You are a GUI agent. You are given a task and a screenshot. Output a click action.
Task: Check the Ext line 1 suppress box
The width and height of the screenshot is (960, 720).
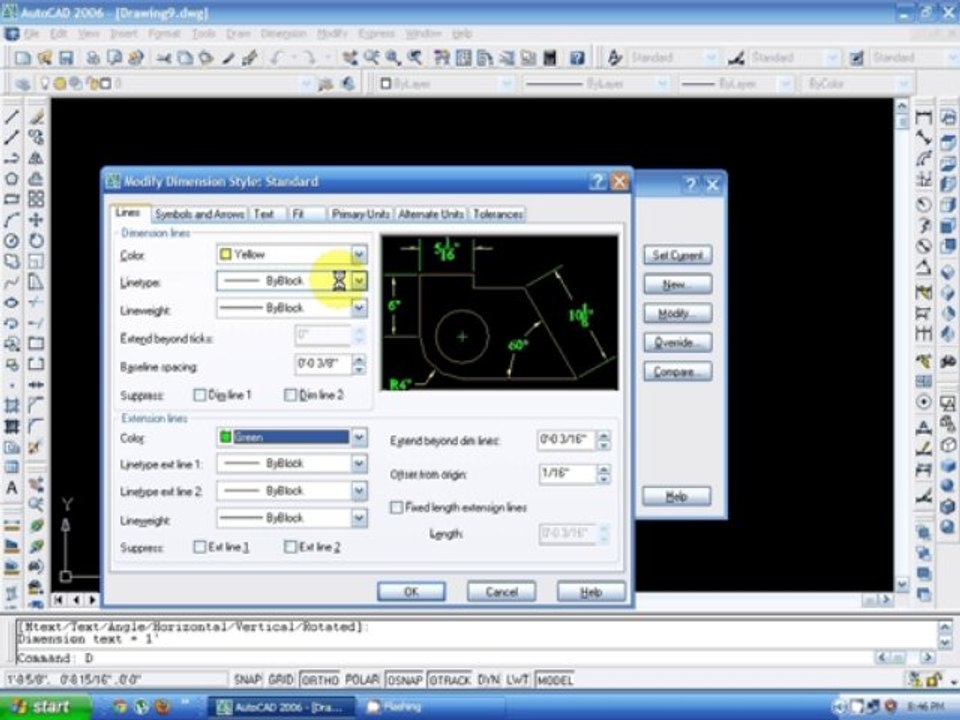point(200,546)
